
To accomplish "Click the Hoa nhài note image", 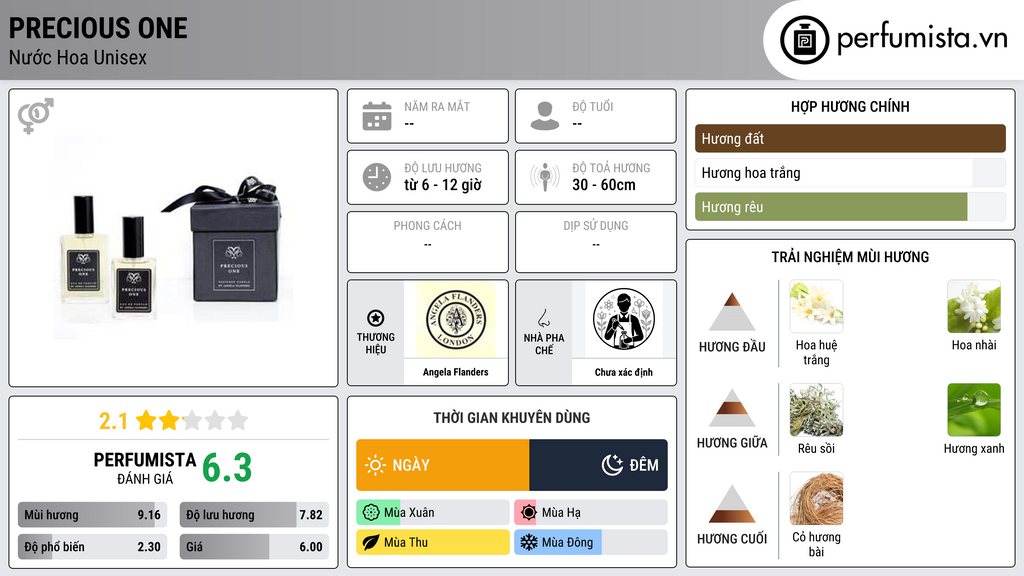I will click(974, 306).
